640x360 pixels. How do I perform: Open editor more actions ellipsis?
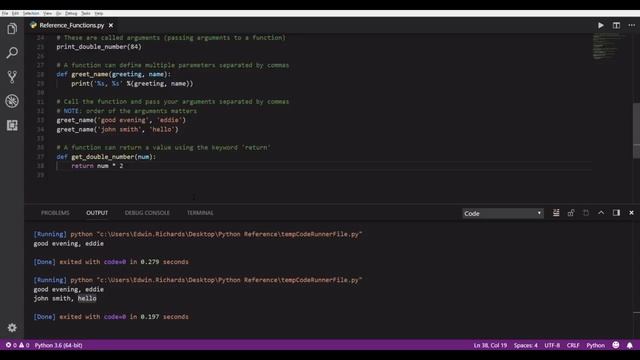click(x=631, y=25)
